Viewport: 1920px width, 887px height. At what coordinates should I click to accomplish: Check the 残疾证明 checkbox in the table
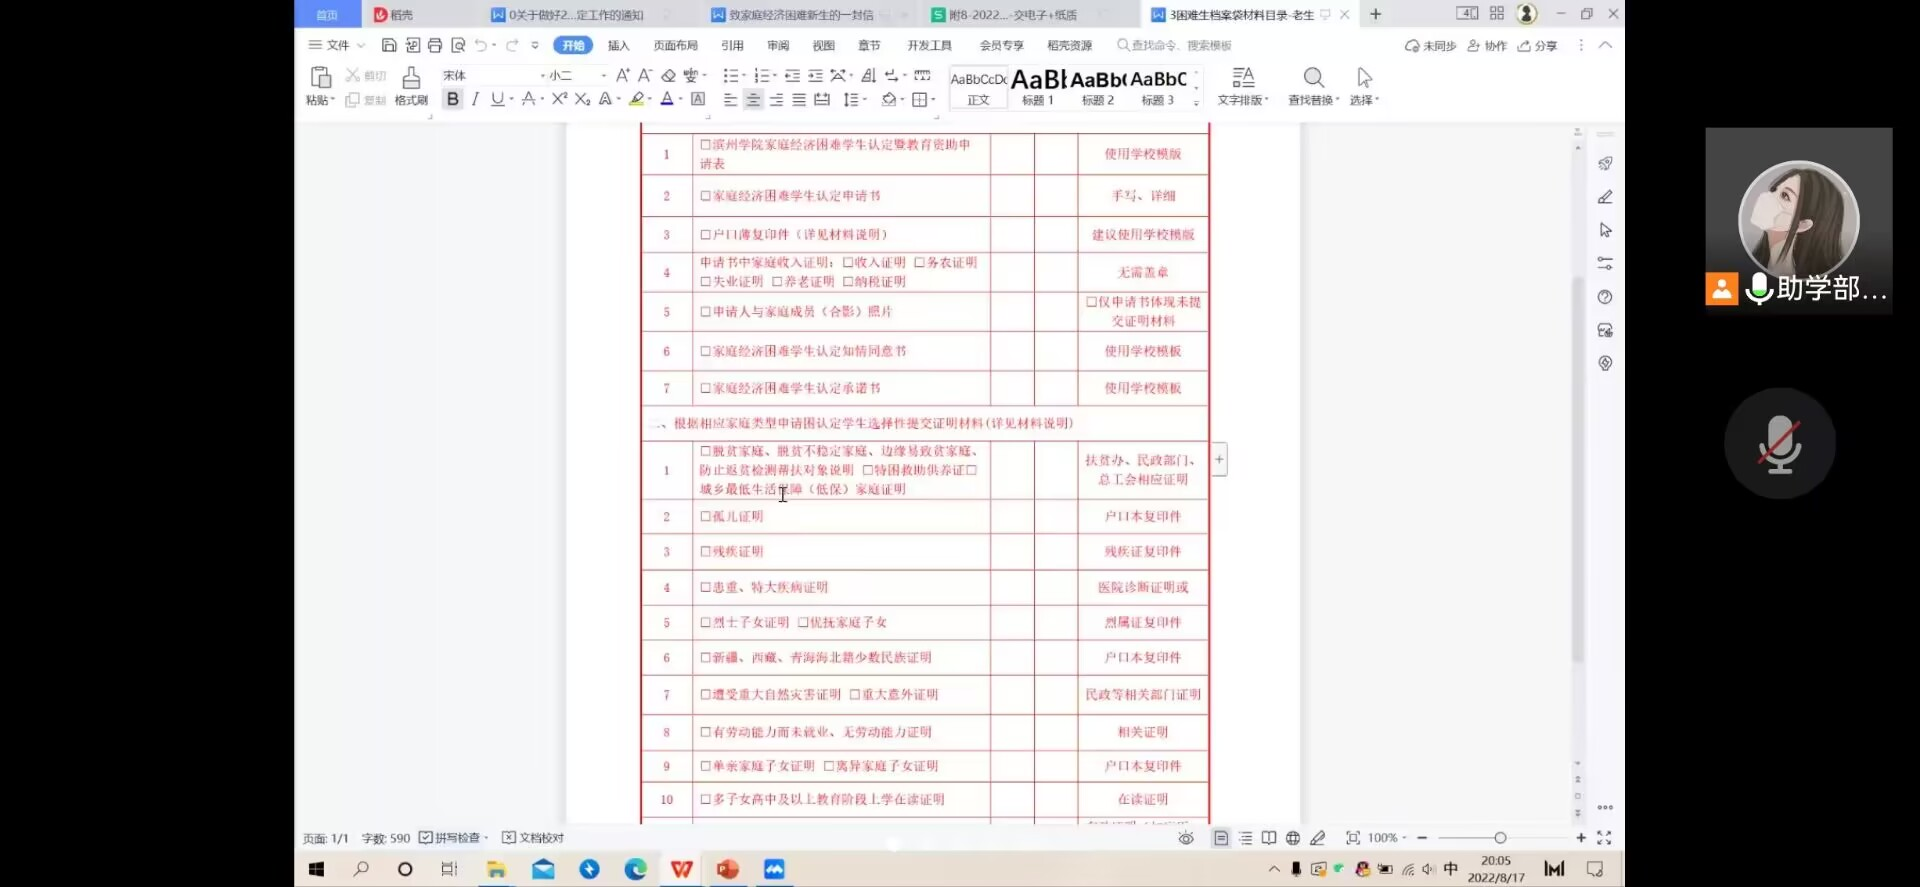[705, 552]
